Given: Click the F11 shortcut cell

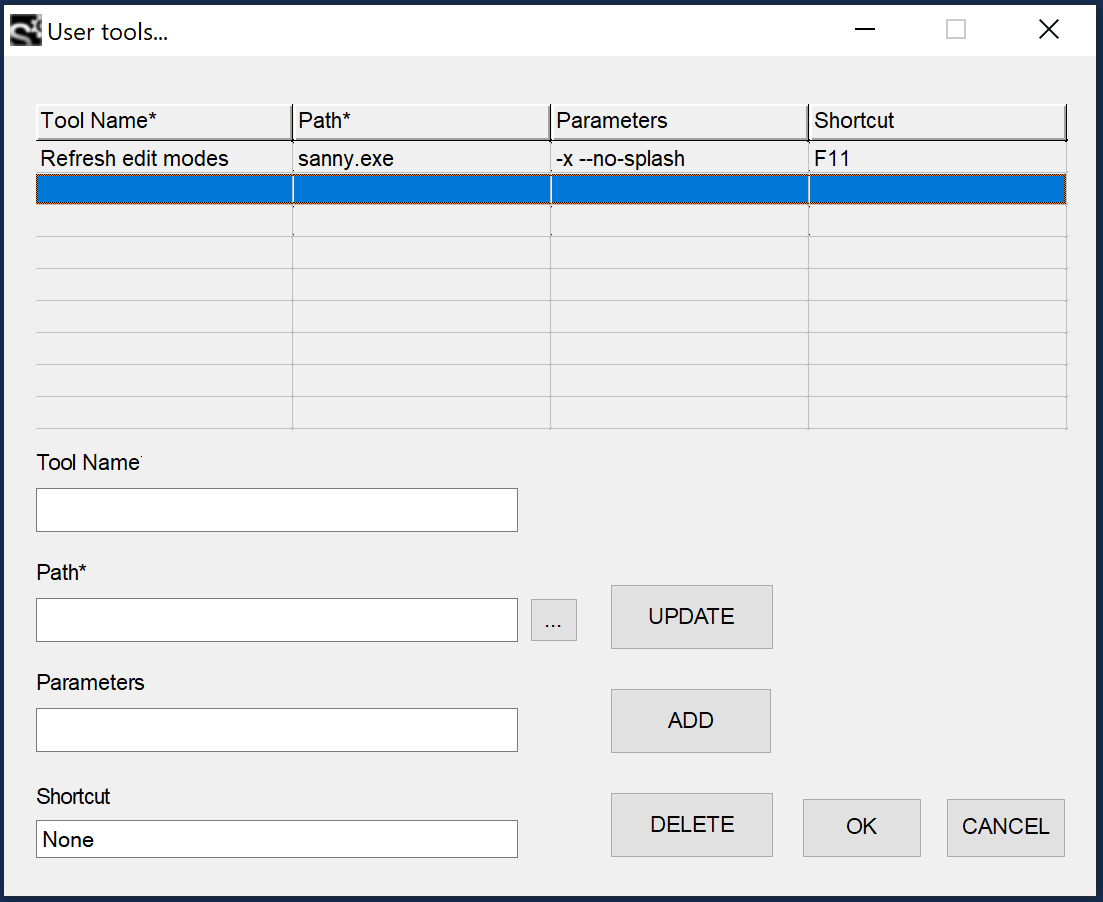Looking at the screenshot, I should click(832, 159).
